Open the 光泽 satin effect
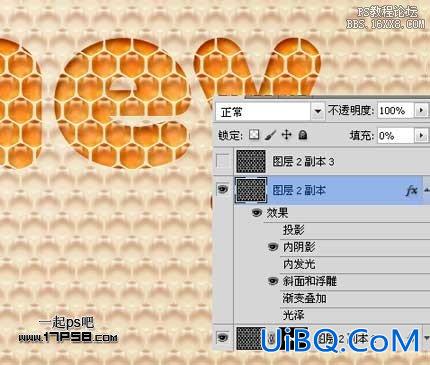Screen dimensions: 430x365 [x=294, y=315]
